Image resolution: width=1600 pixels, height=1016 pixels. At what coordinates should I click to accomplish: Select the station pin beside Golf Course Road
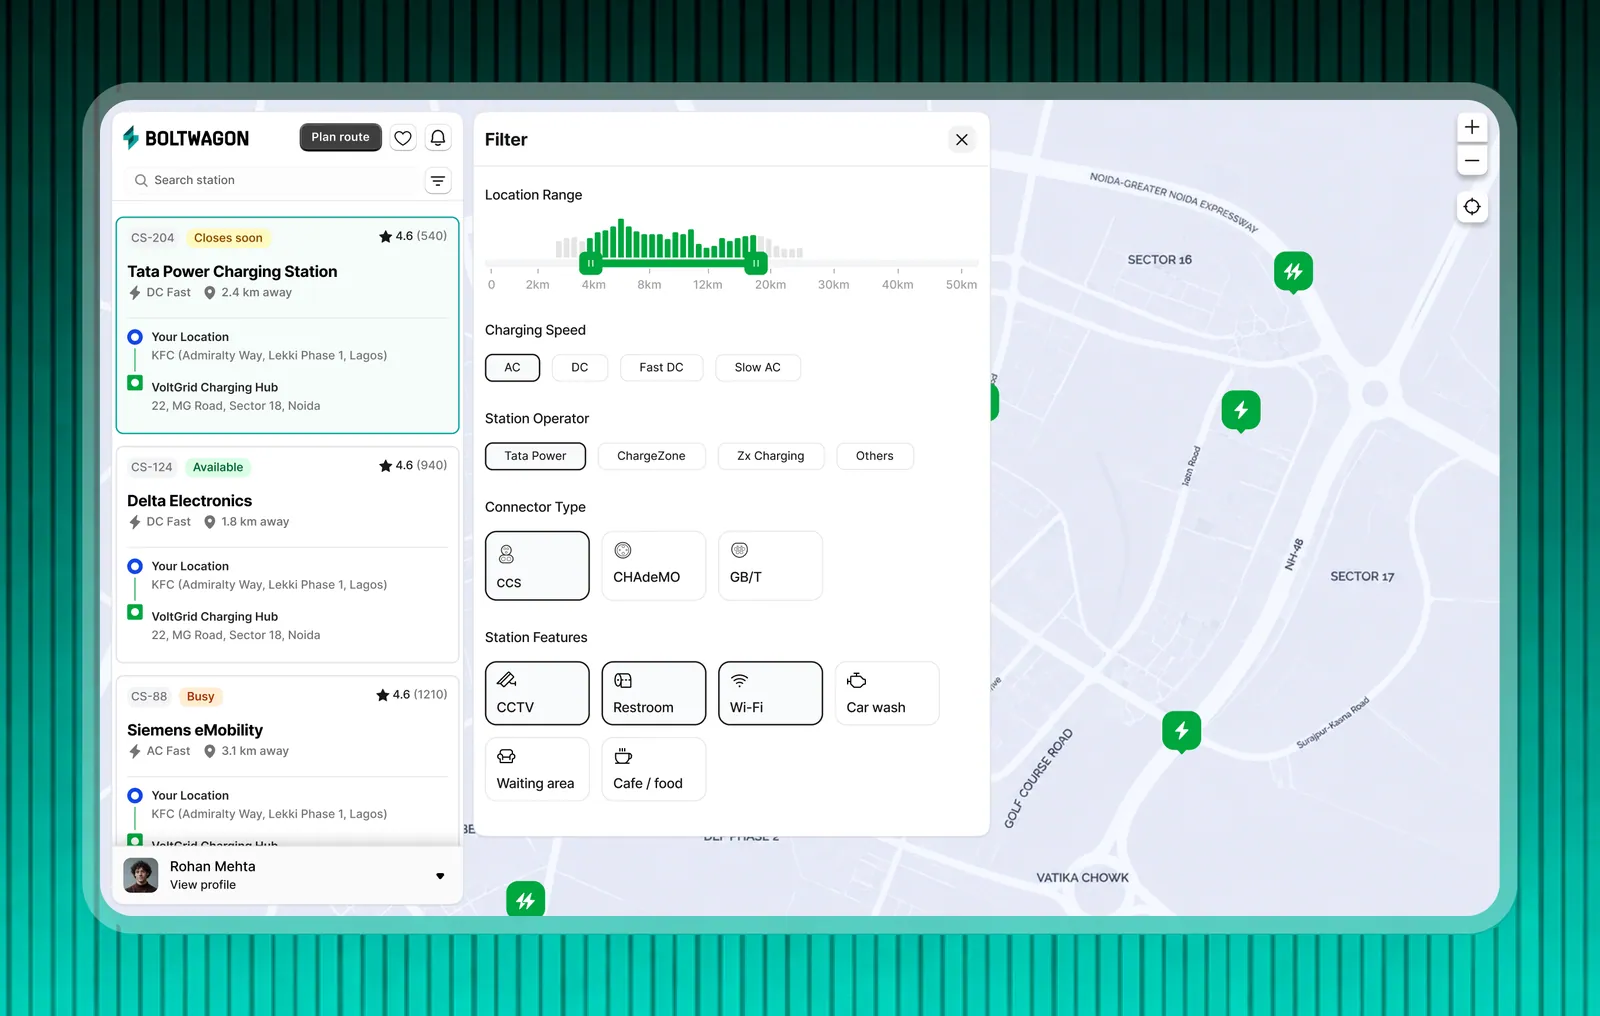pyautogui.click(x=1181, y=731)
